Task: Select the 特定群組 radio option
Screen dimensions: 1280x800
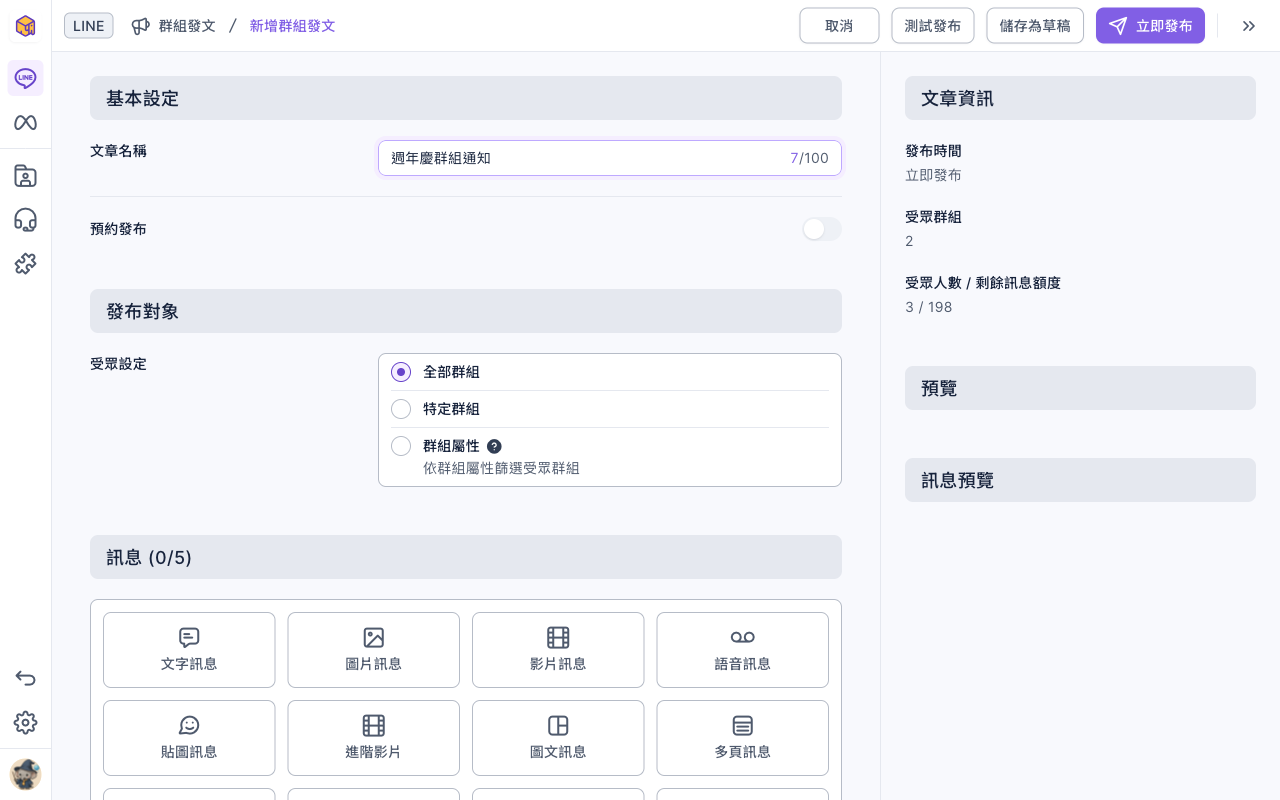Action: pos(401,409)
